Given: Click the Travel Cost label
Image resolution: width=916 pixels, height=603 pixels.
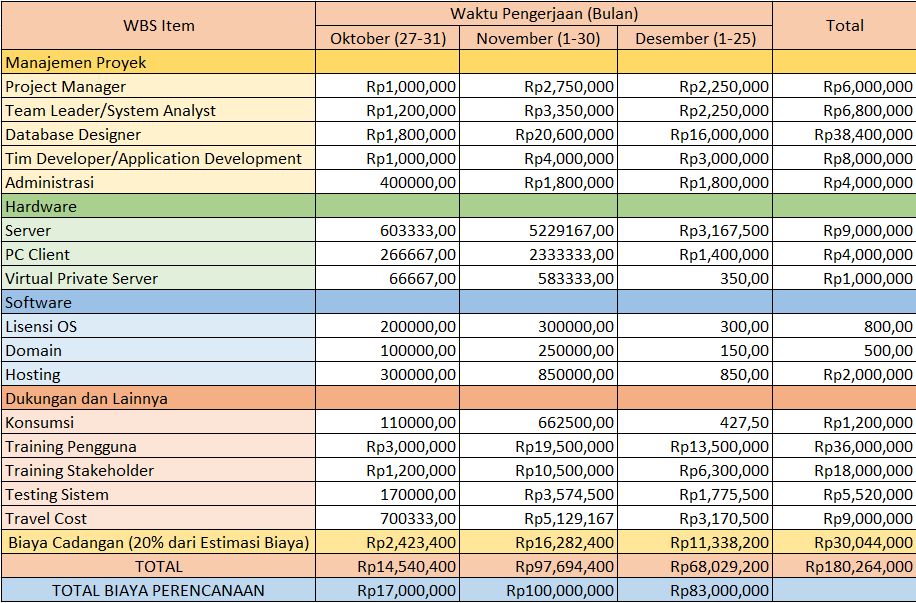Looking at the screenshot, I should tap(158, 517).
